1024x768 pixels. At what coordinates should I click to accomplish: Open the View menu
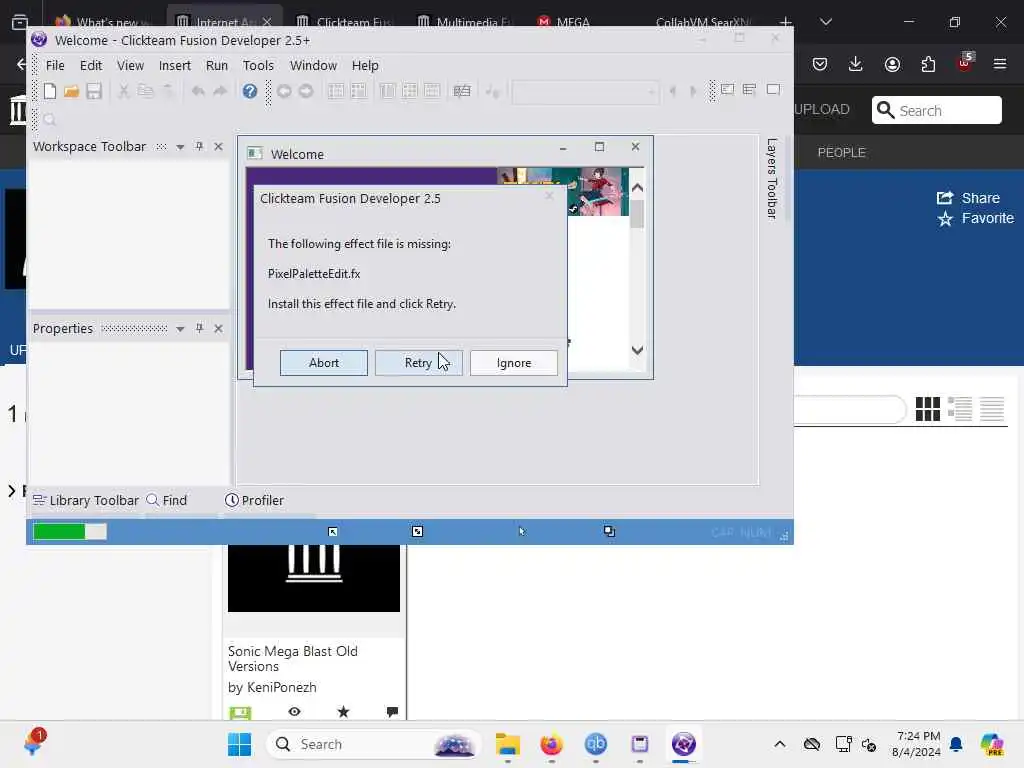pyautogui.click(x=130, y=65)
